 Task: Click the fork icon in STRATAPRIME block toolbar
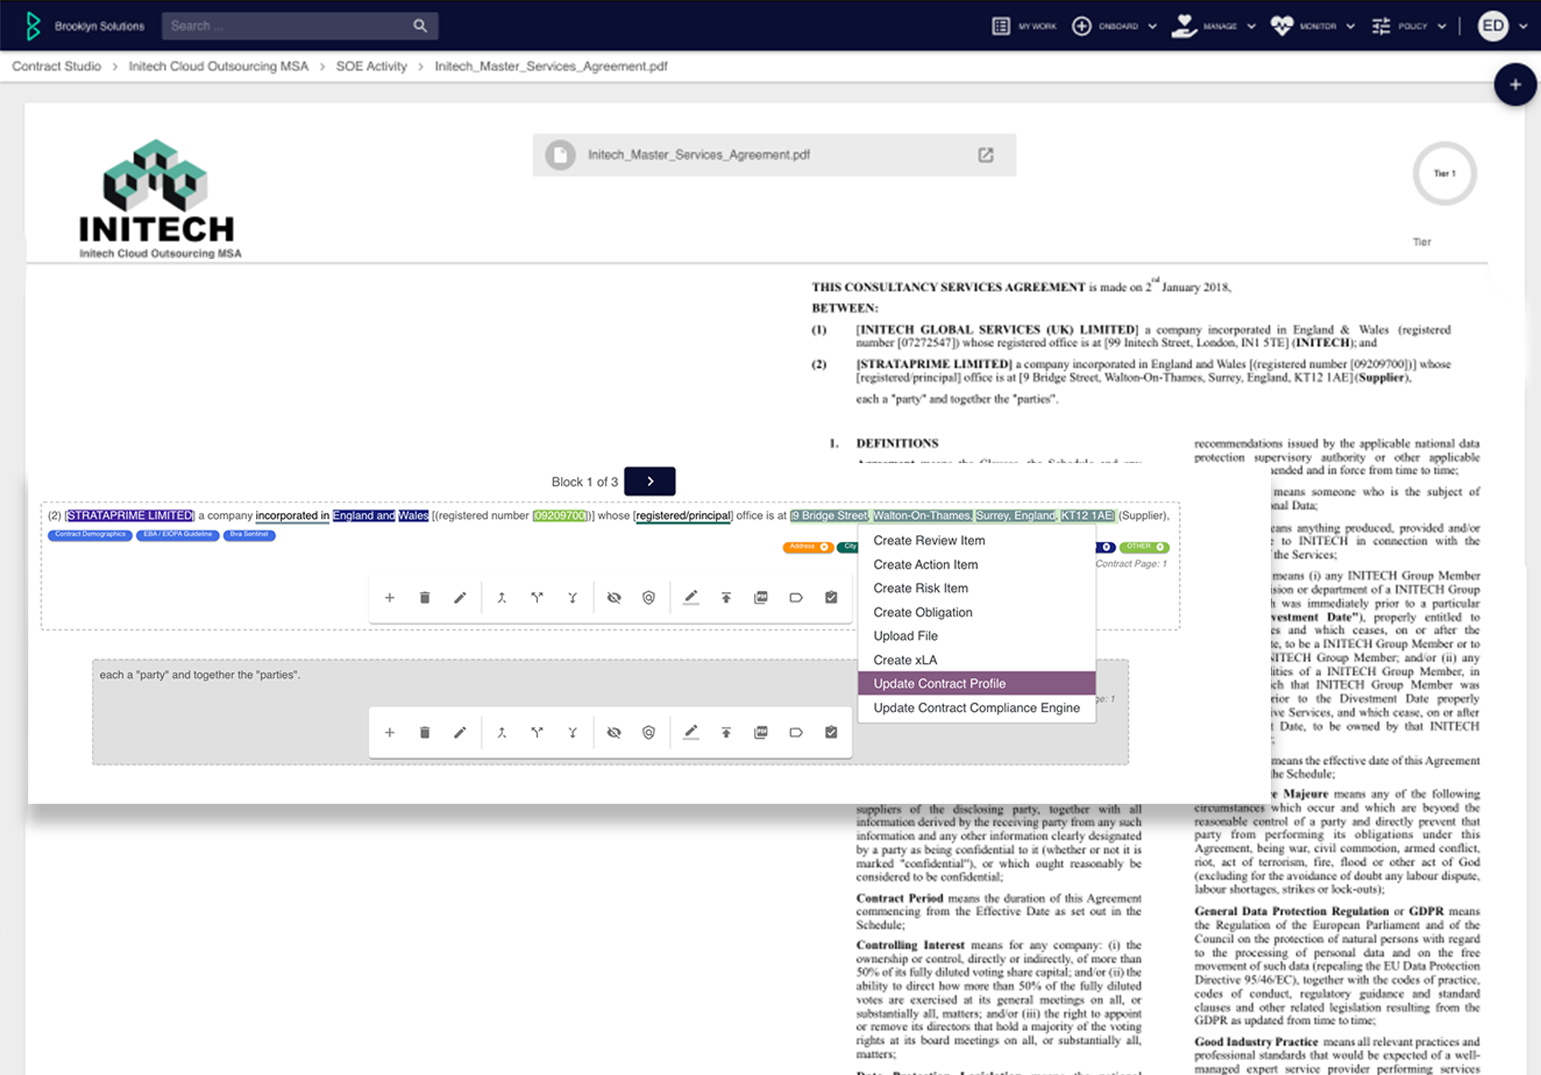click(x=573, y=598)
